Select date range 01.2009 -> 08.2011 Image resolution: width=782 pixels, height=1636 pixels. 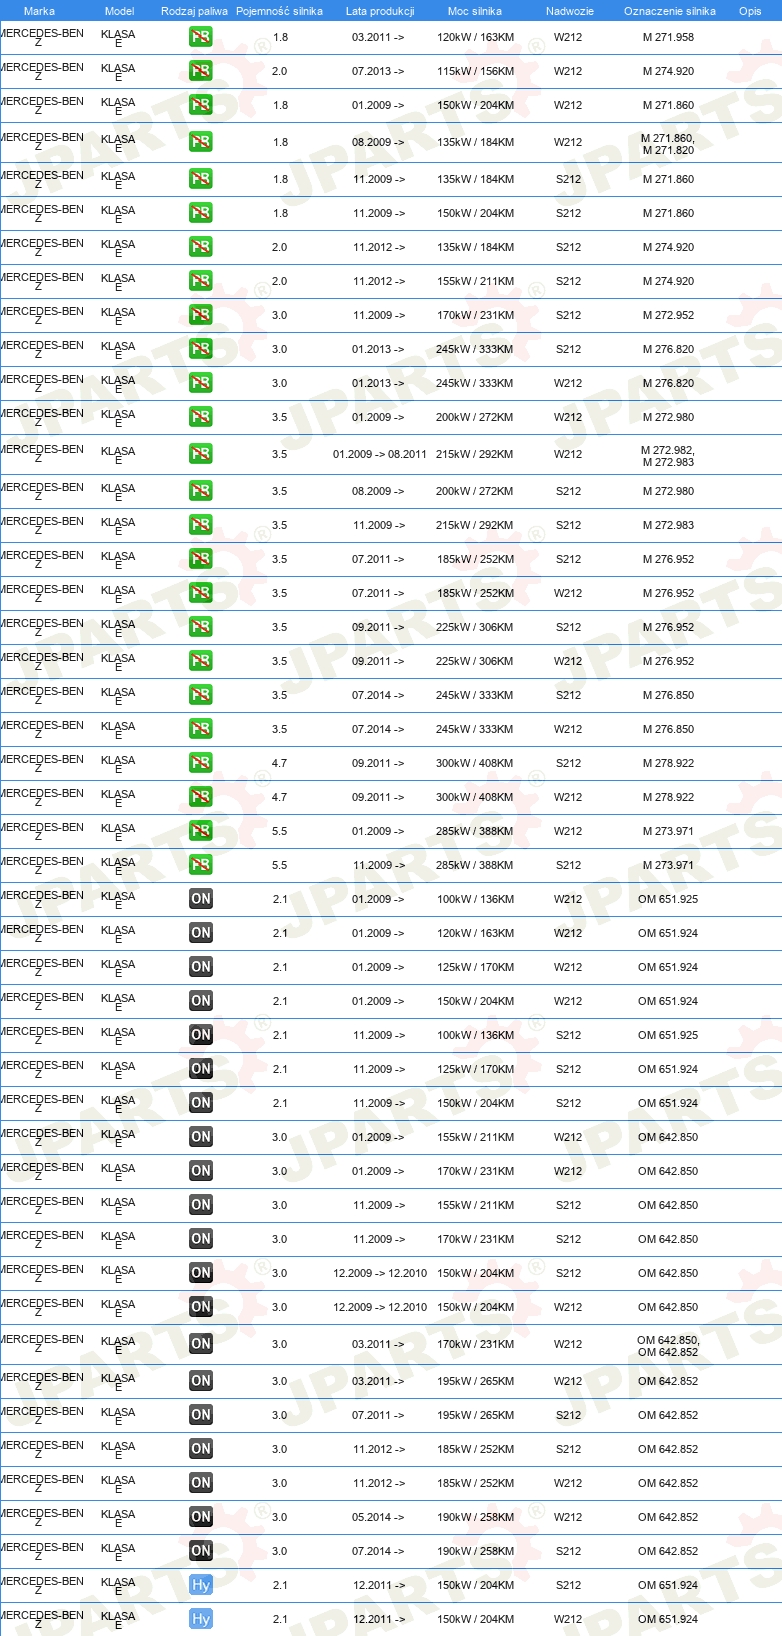tap(380, 454)
